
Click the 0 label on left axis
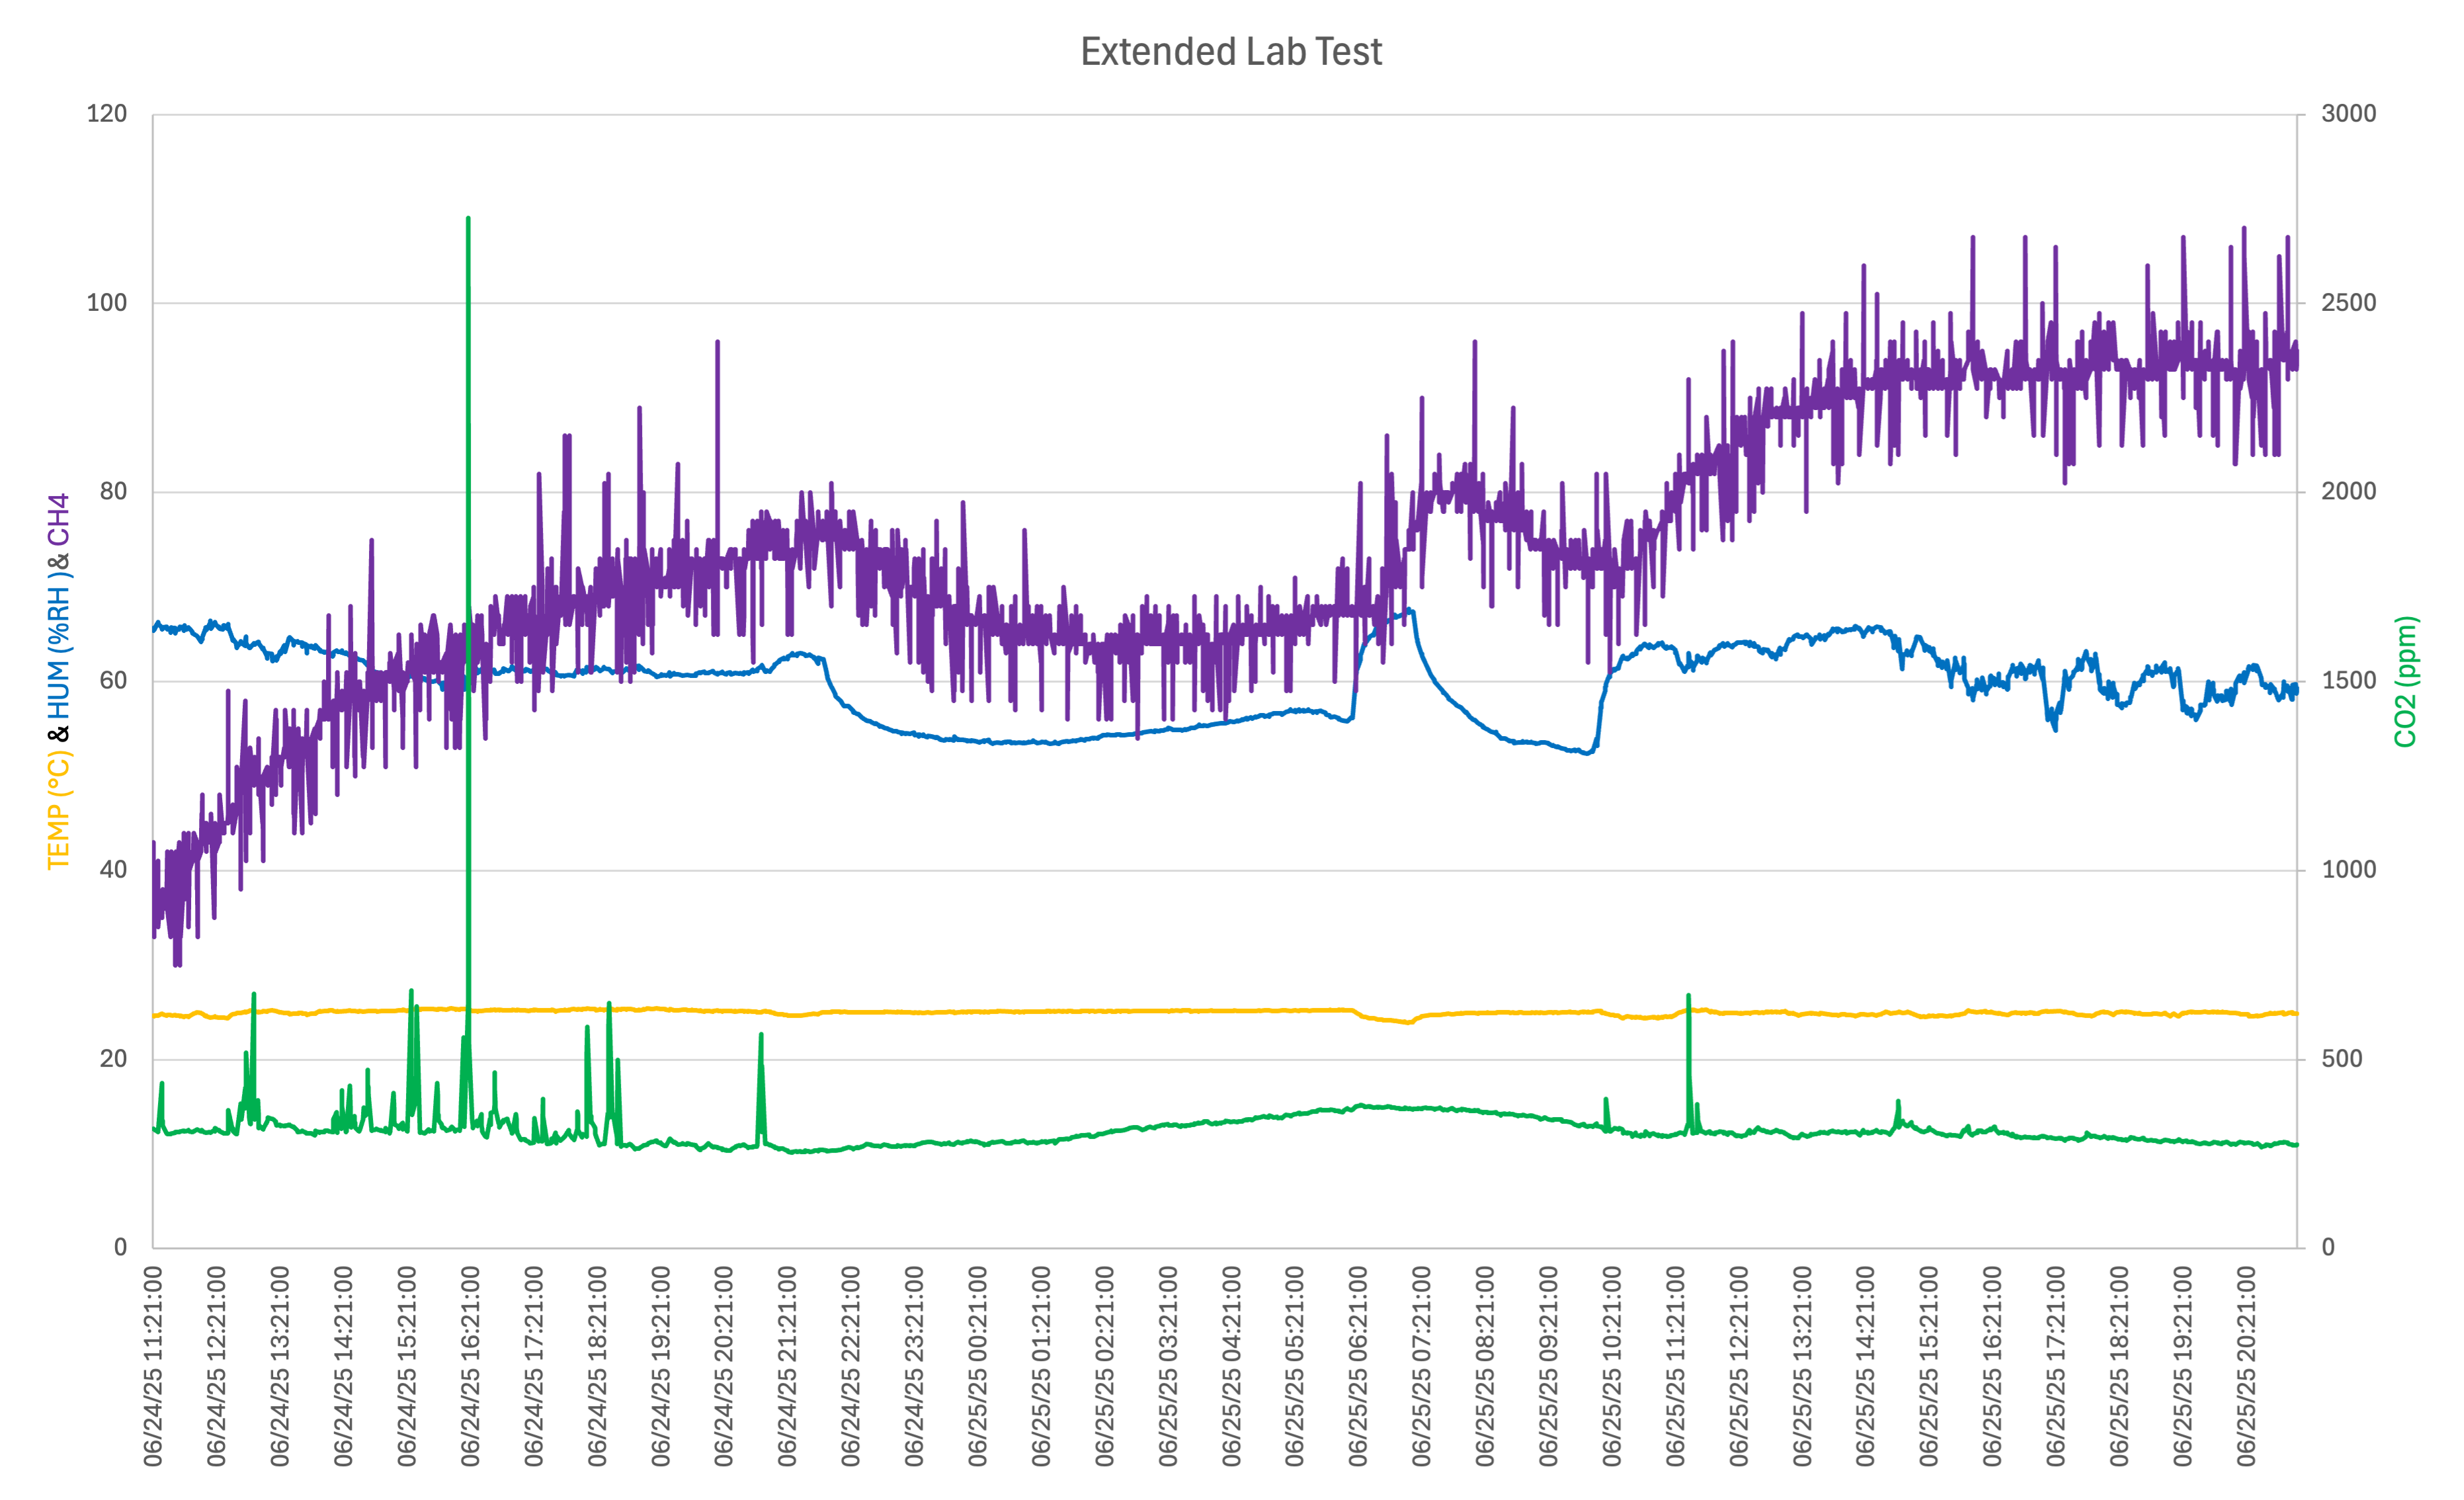(120, 1247)
